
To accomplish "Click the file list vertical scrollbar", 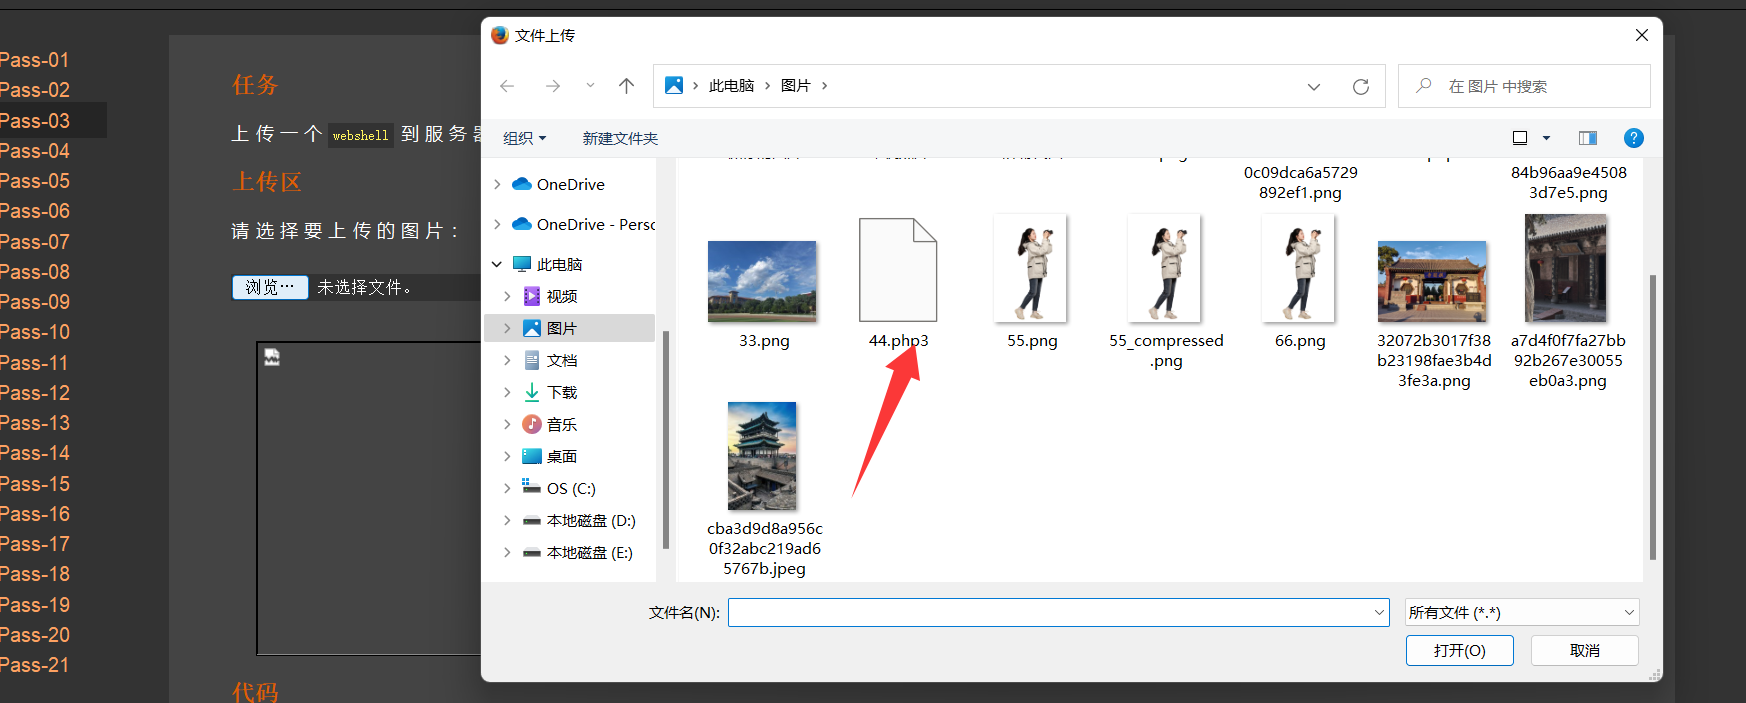I will coord(1652,416).
